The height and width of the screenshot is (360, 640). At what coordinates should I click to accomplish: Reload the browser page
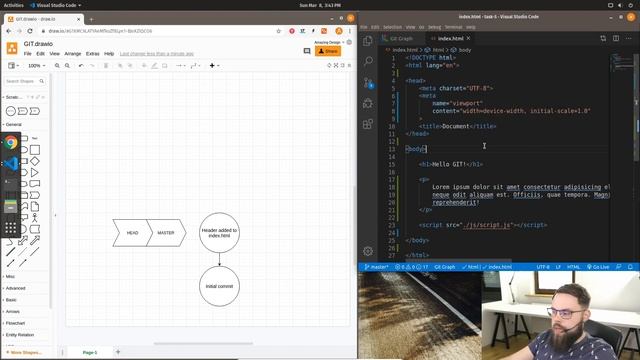pyautogui.click(x=30, y=31)
